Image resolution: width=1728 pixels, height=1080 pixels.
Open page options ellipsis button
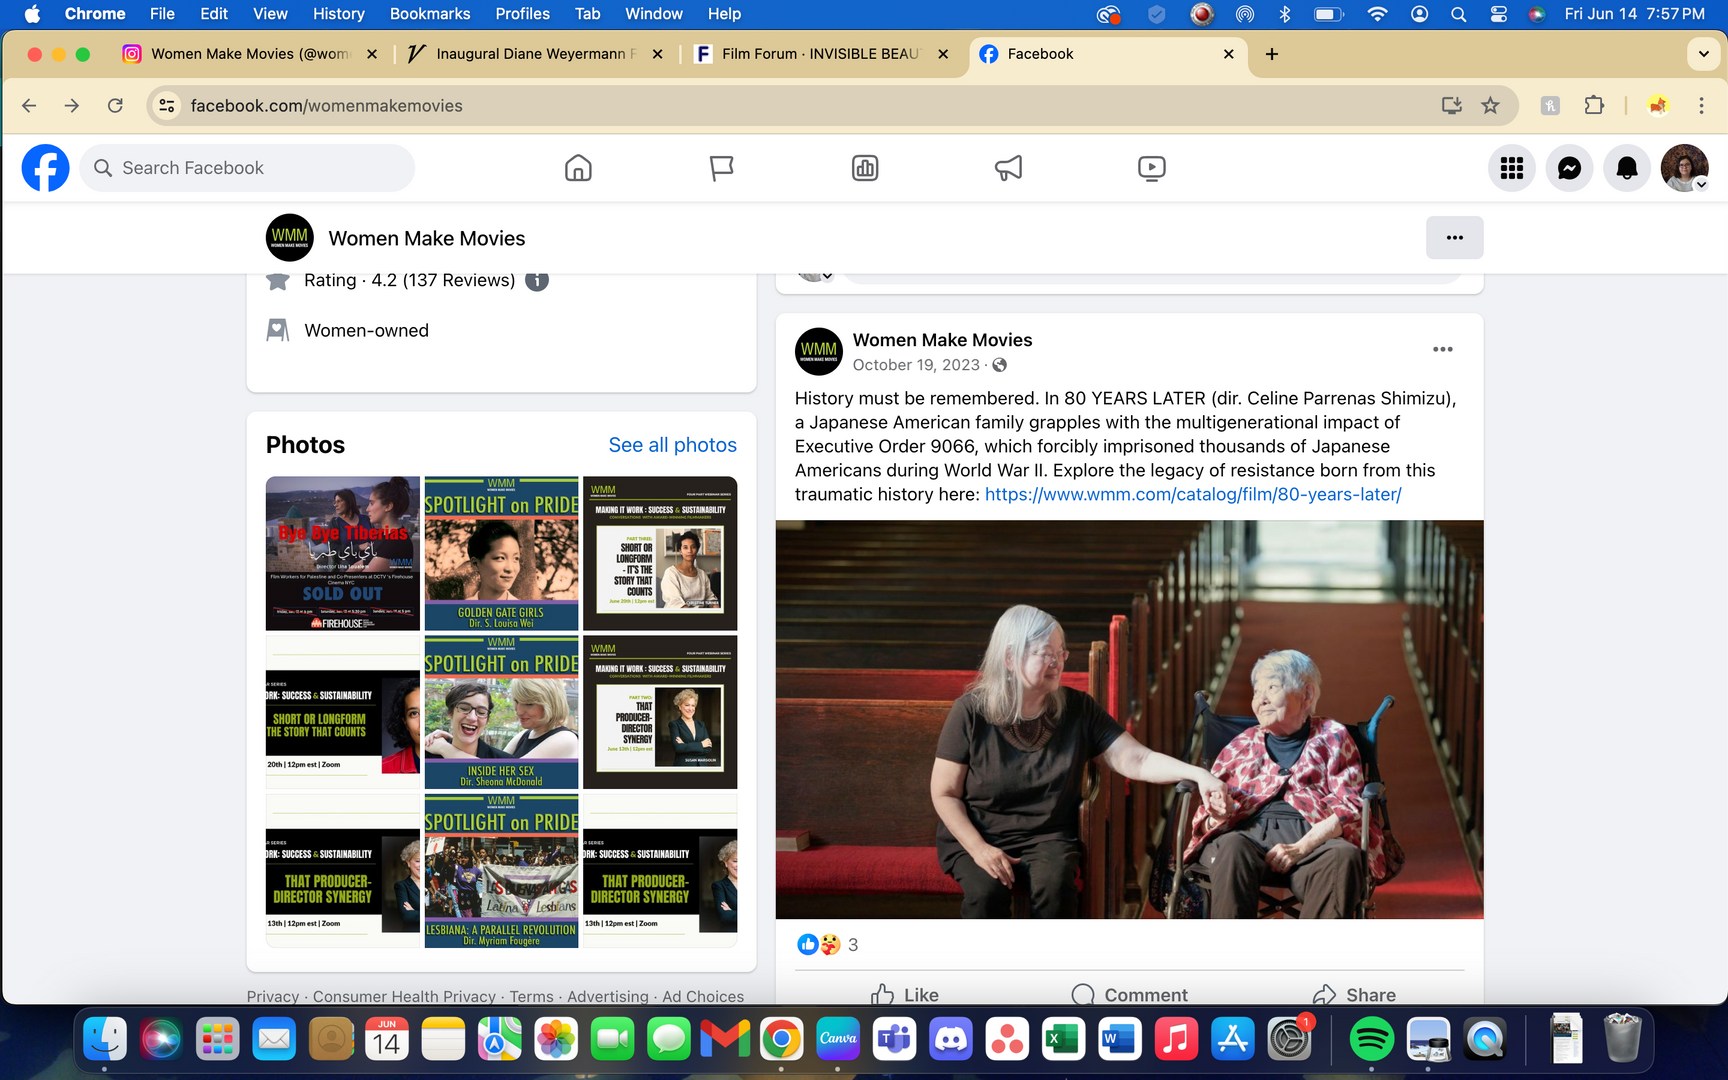pyautogui.click(x=1454, y=238)
